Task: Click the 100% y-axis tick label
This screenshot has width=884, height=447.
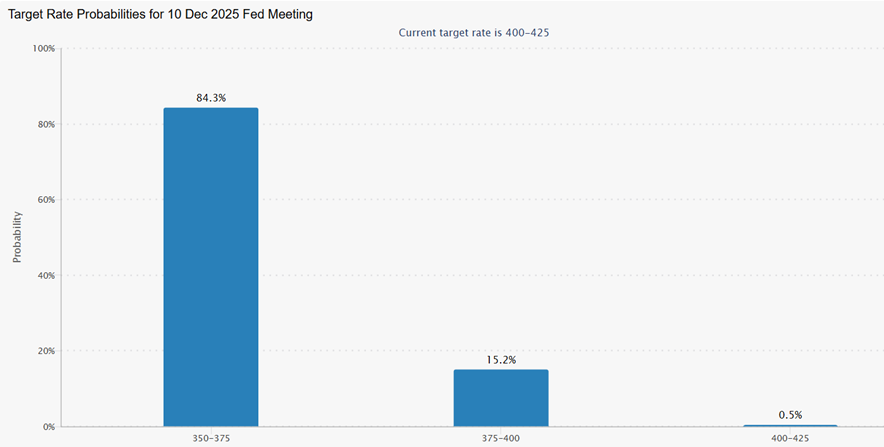Action: [x=44, y=49]
